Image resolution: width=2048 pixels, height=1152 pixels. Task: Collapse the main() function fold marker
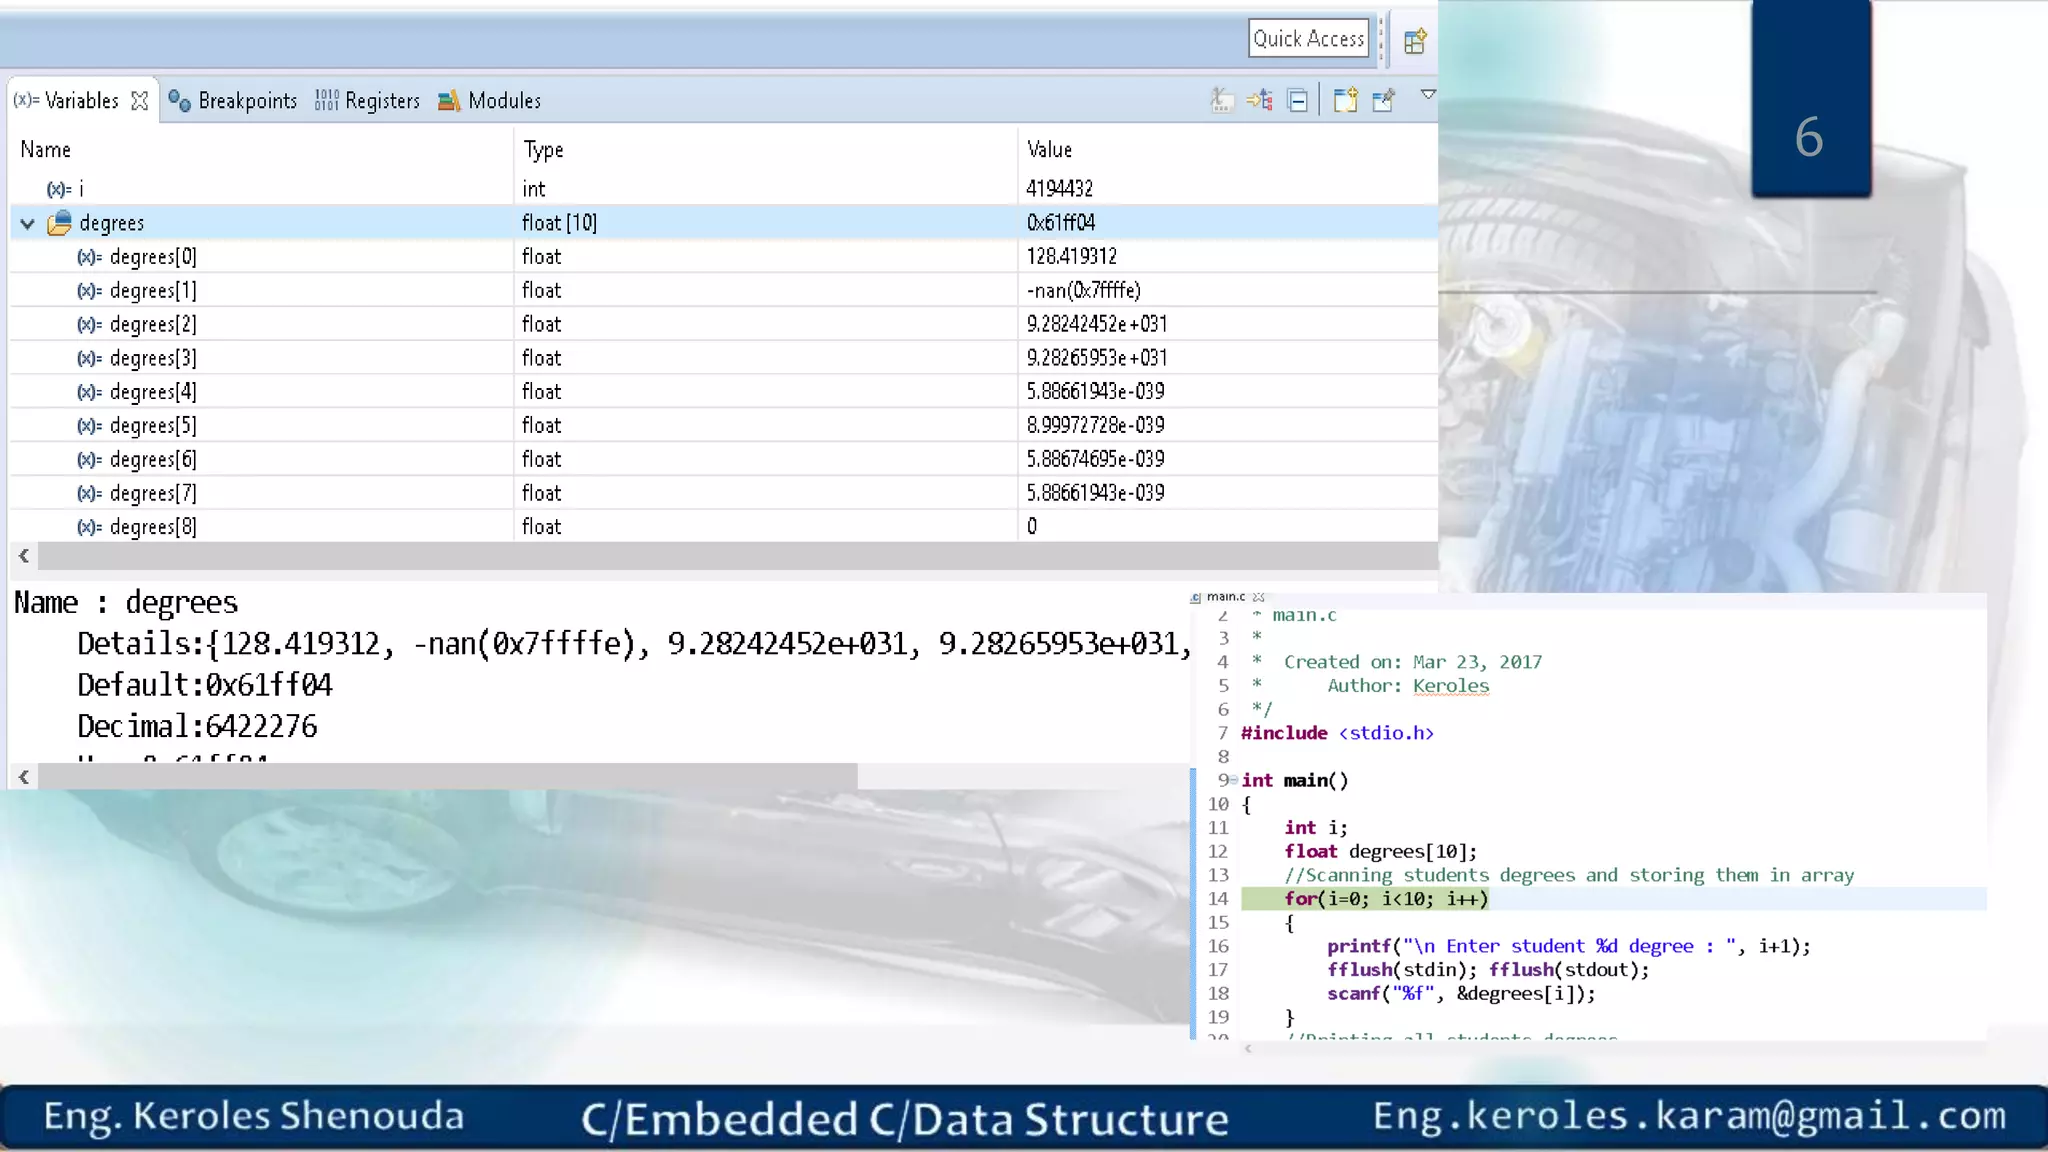[x=1233, y=780]
